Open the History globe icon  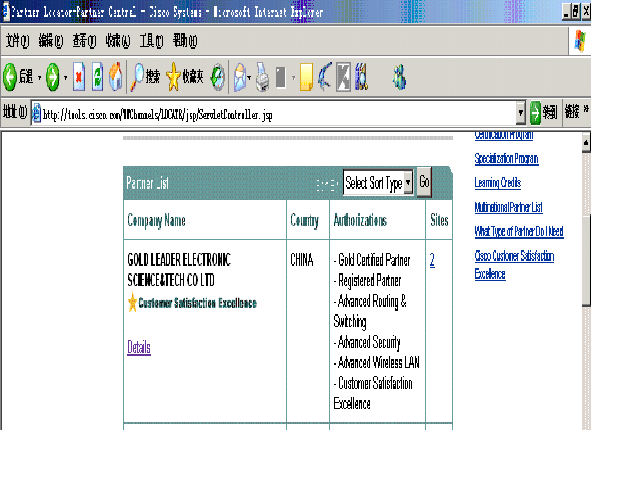click(x=218, y=77)
